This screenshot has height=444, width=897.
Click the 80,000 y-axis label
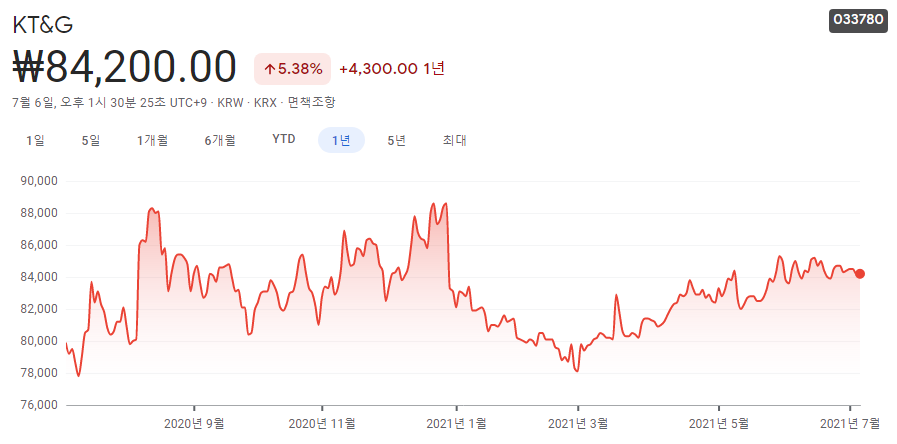click(x=39, y=342)
